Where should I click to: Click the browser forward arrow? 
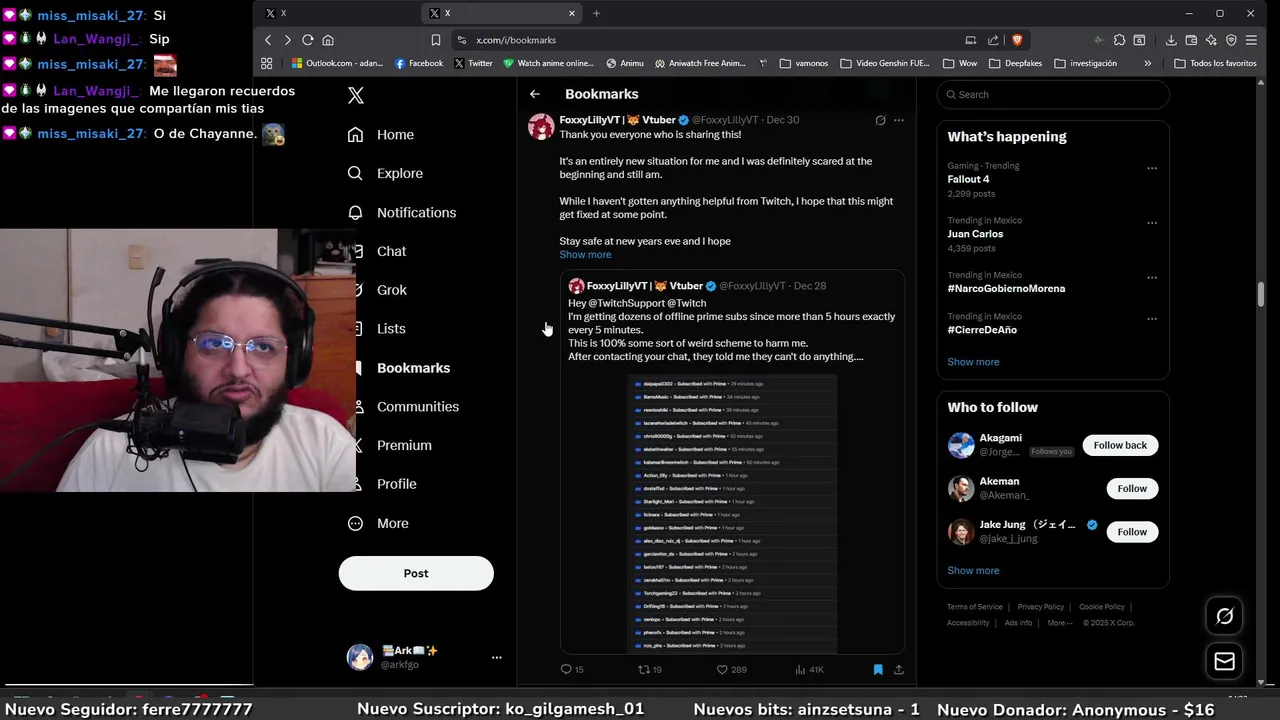click(287, 40)
